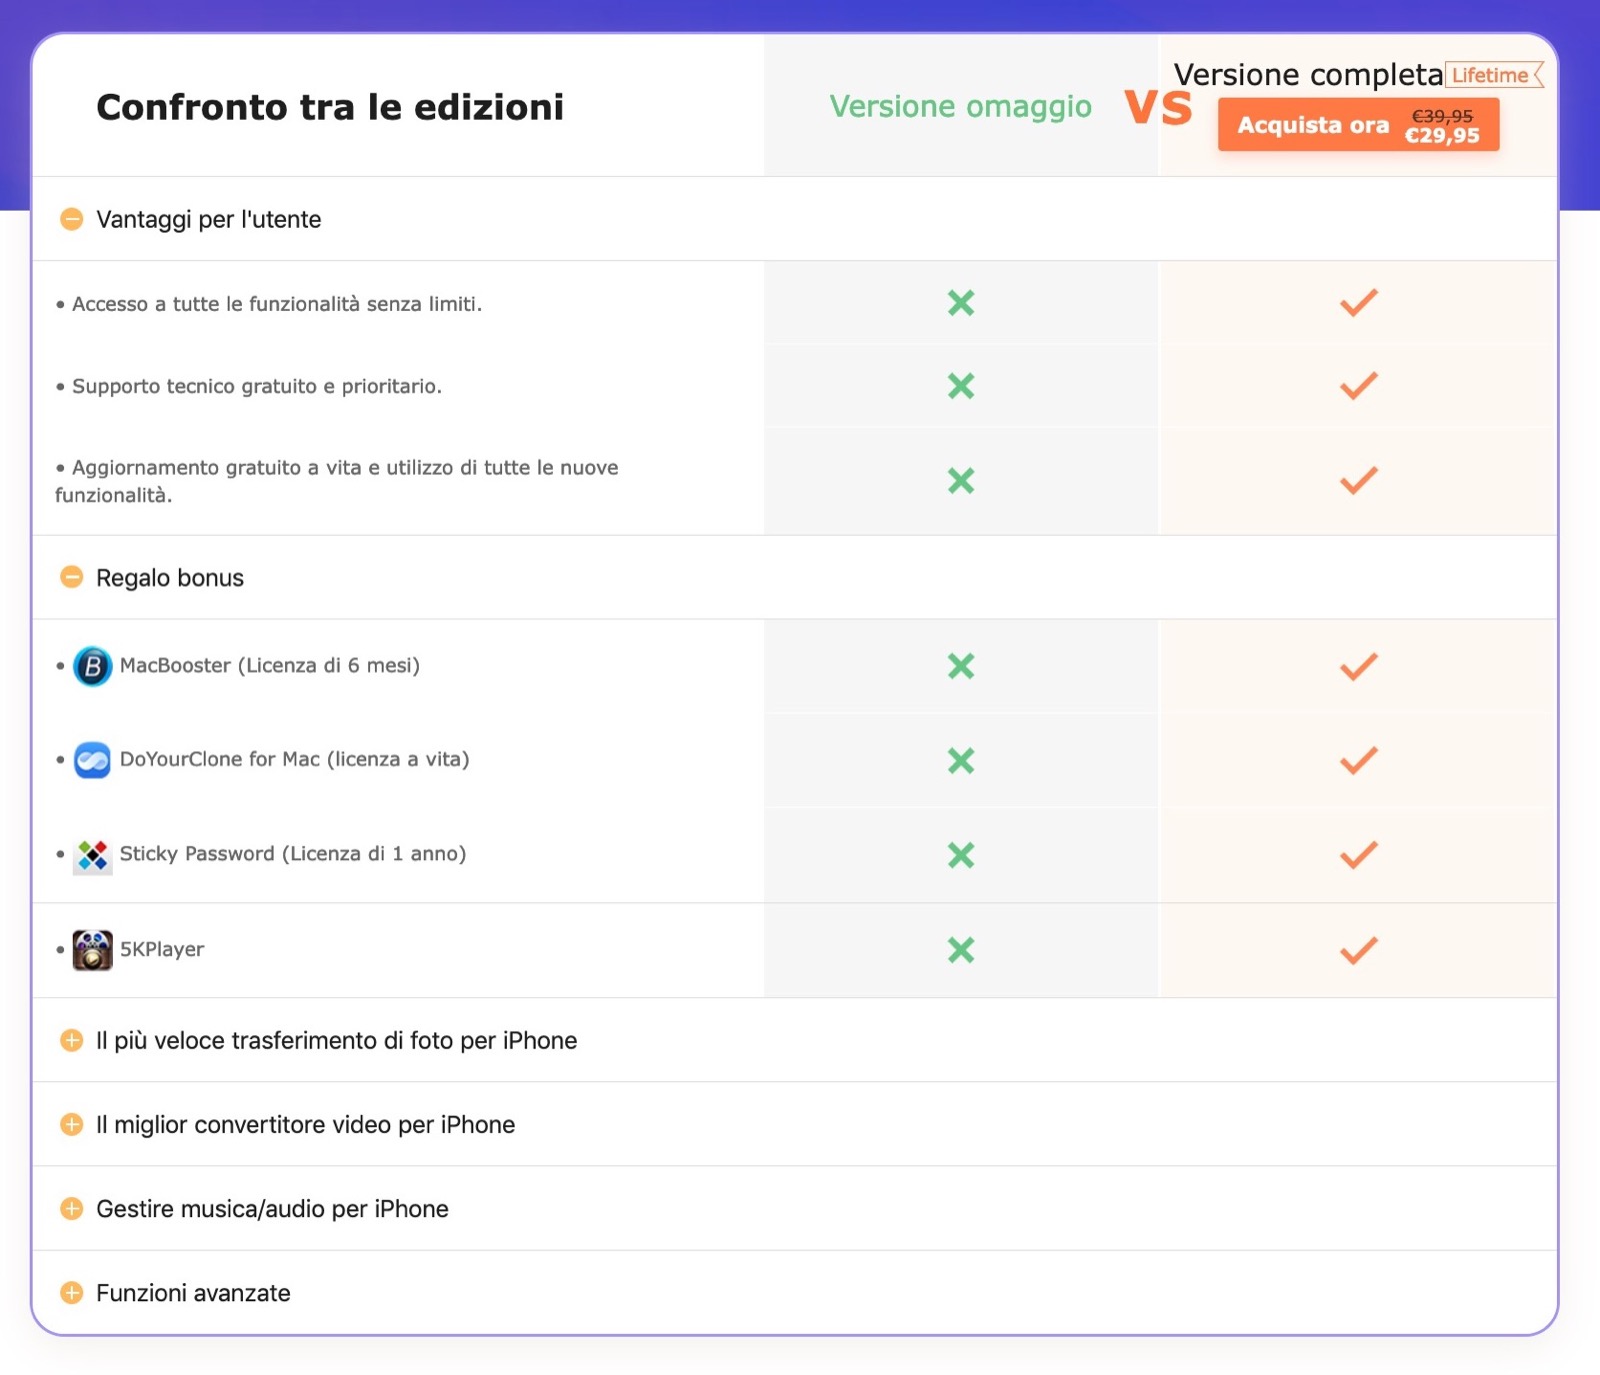This screenshot has width=1600, height=1375.
Task: Click the Sticky Password label text
Action: click(x=292, y=854)
